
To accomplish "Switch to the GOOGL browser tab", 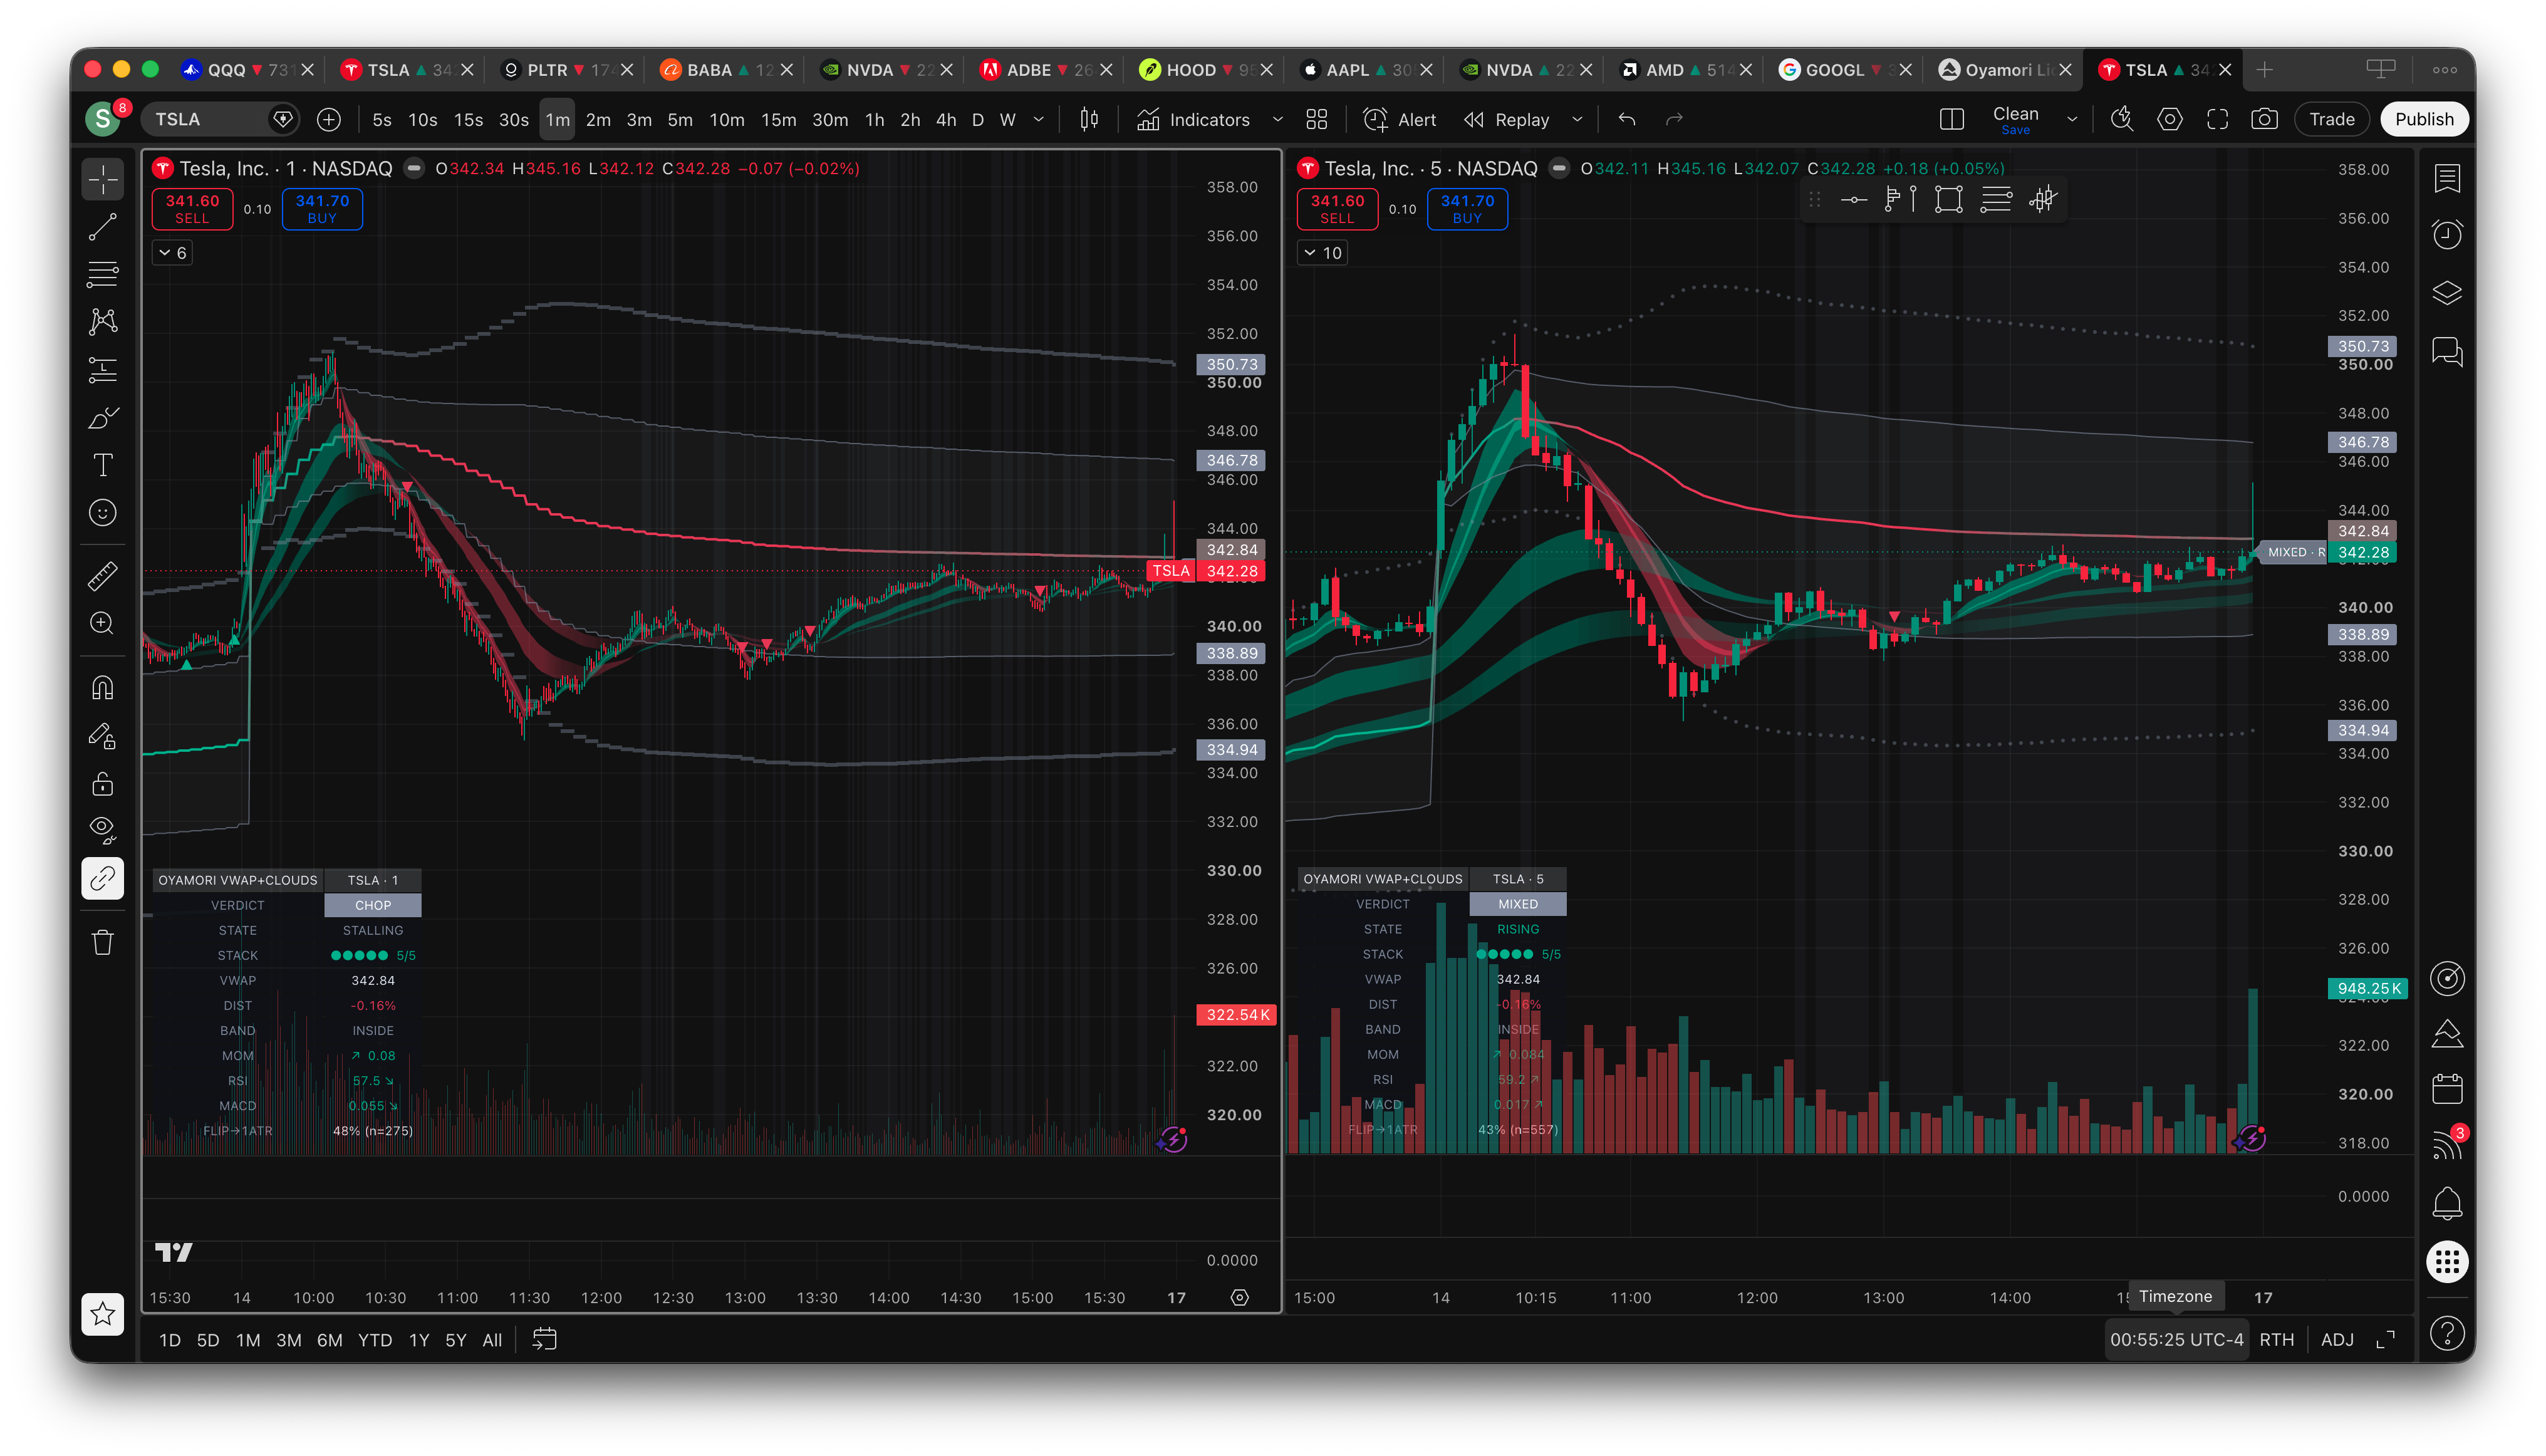I will (1845, 69).
